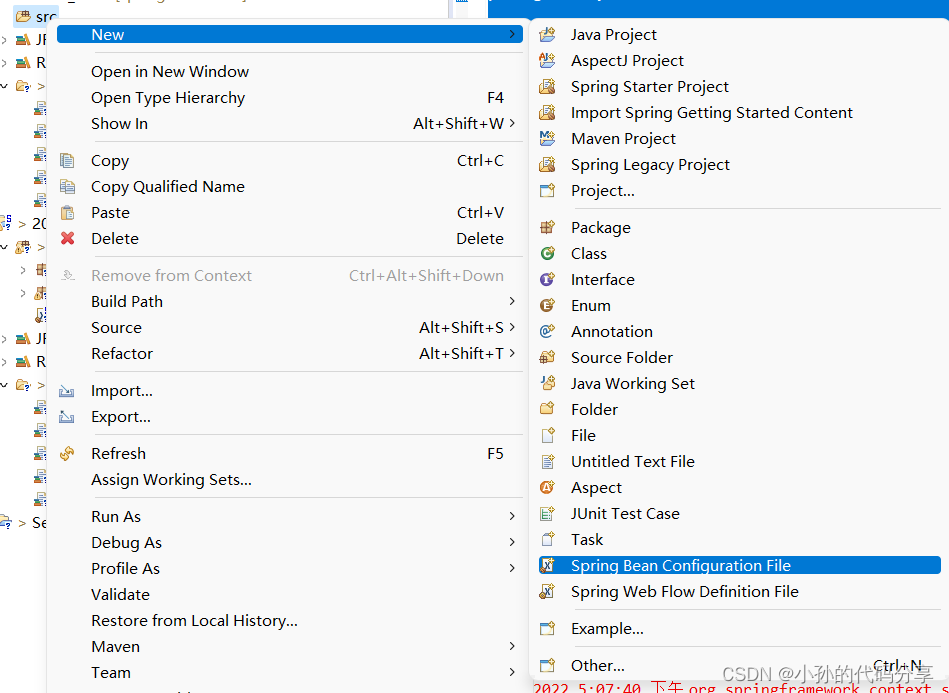Open the Other... wizard entry
Image resolution: width=949 pixels, height=693 pixels.
[597, 665]
